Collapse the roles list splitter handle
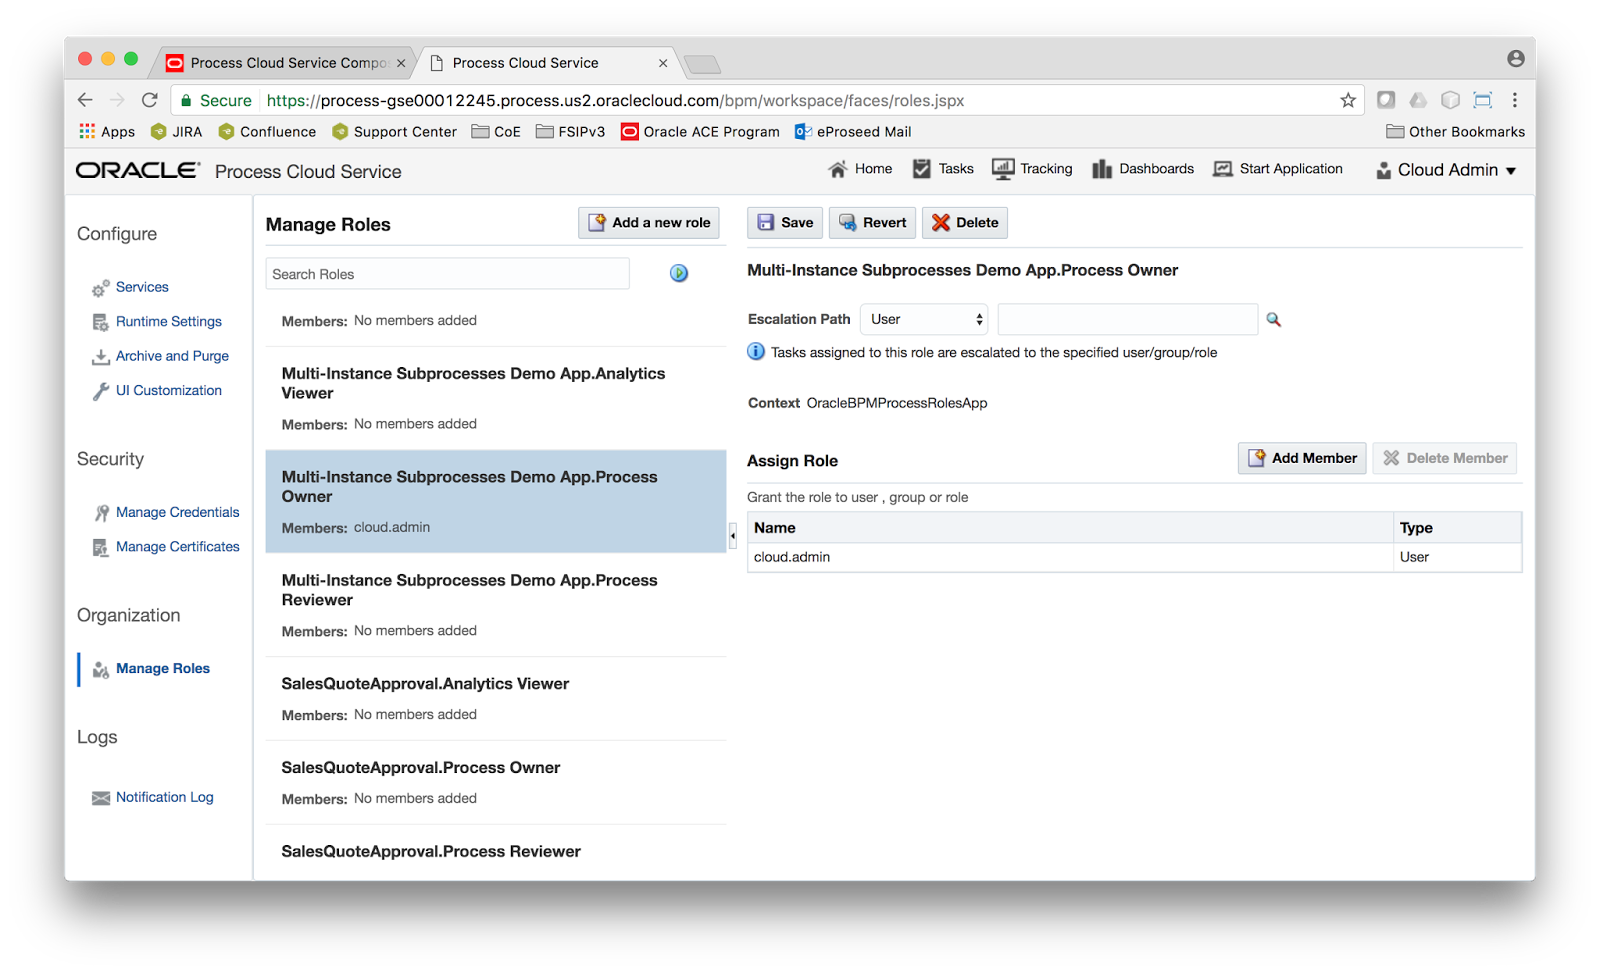 (733, 535)
